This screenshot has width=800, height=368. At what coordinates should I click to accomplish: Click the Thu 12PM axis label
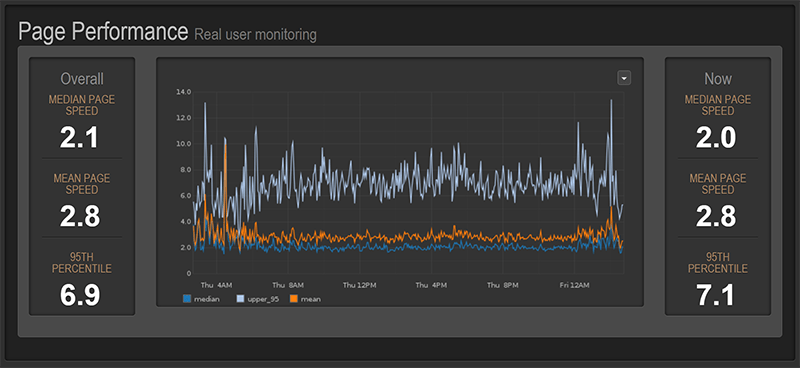pyautogui.click(x=360, y=285)
